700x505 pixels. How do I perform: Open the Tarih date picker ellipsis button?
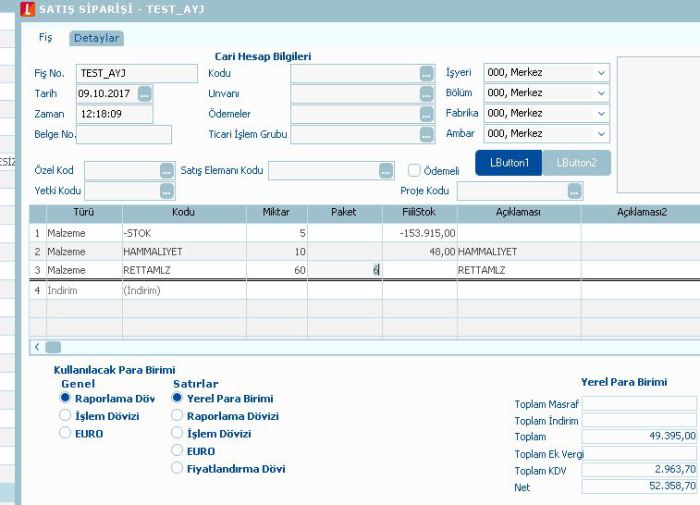tap(145, 94)
